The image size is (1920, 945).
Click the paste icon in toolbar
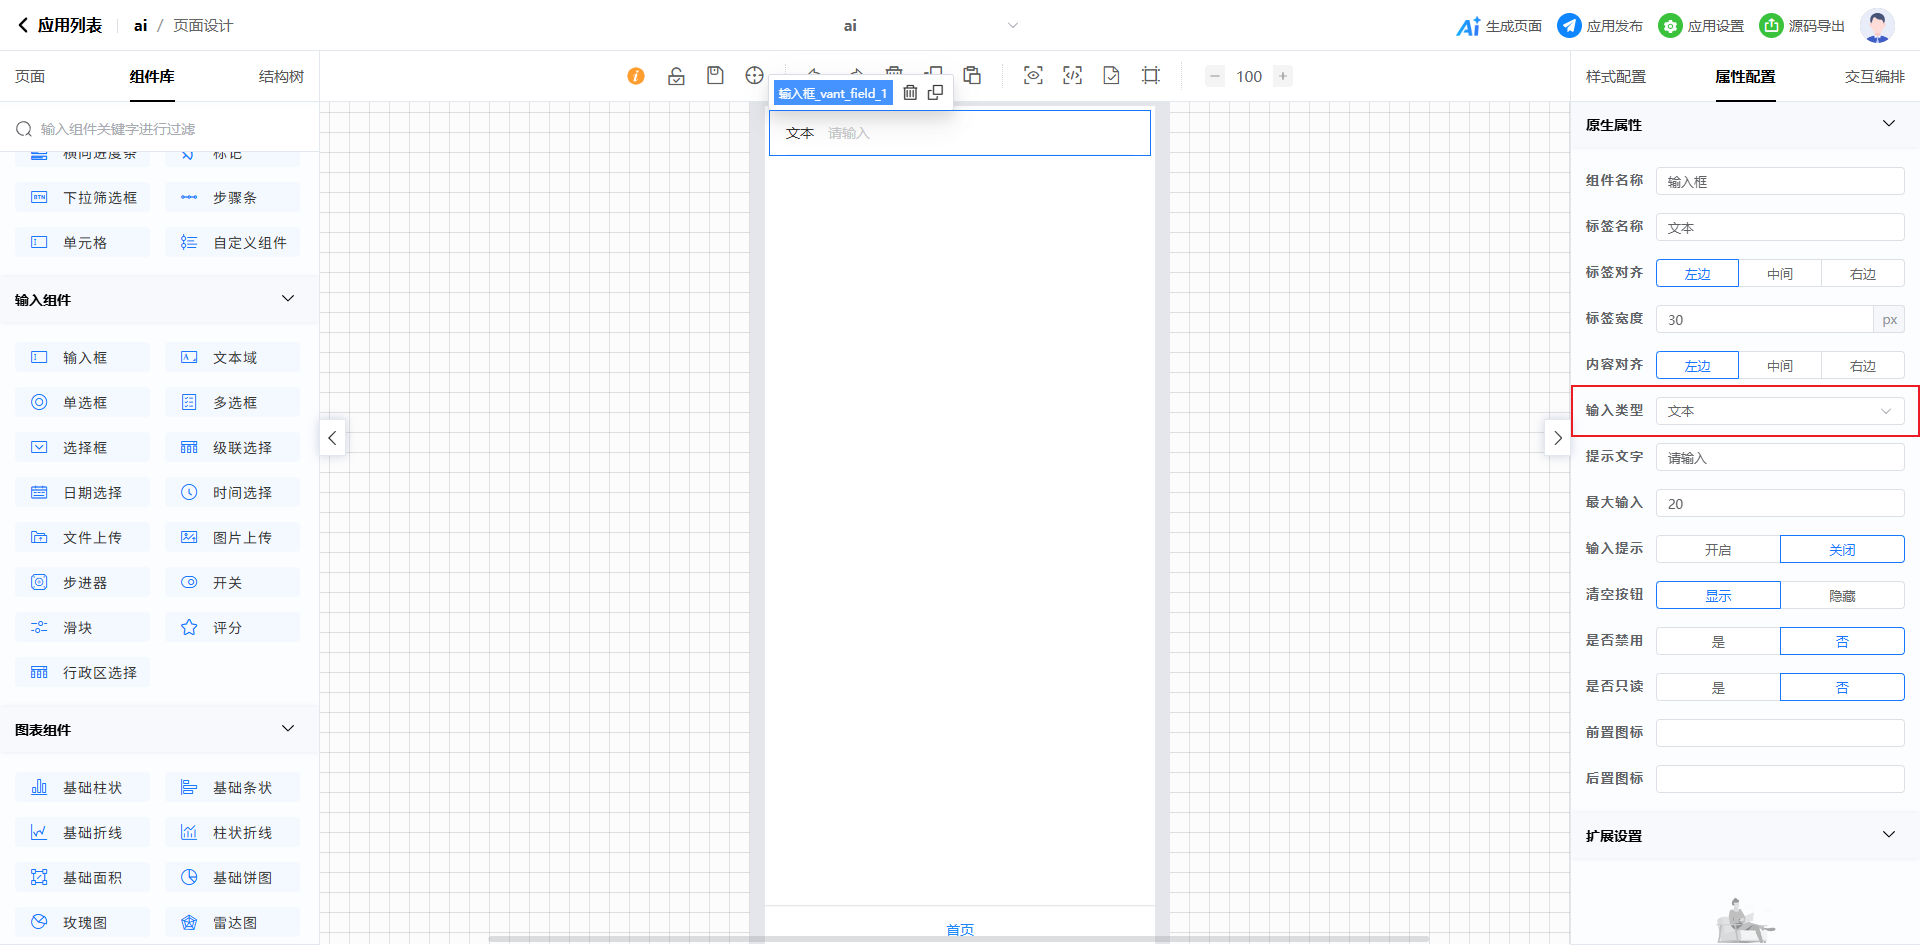tap(972, 76)
